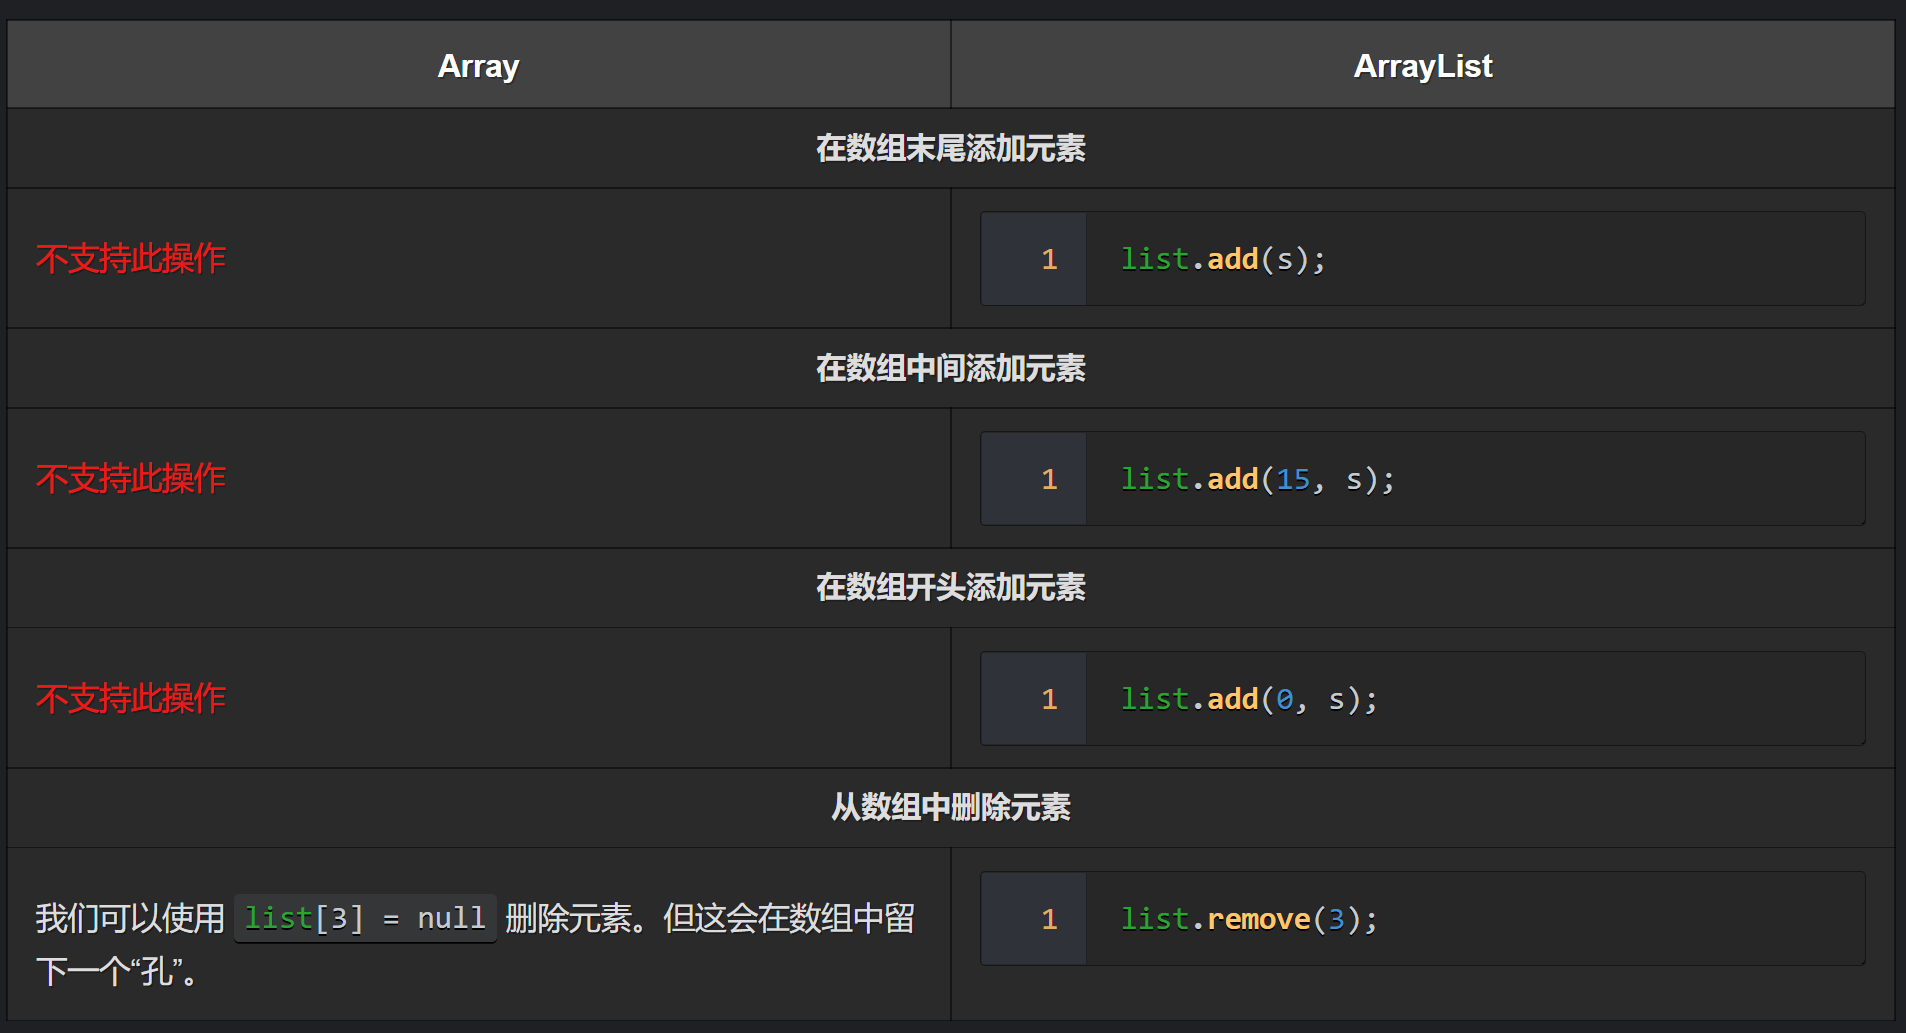Viewport: 1906px width, 1033px height.
Task: Select the argument 15 inside list.add(15, s)
Action: coord(1294,479)
